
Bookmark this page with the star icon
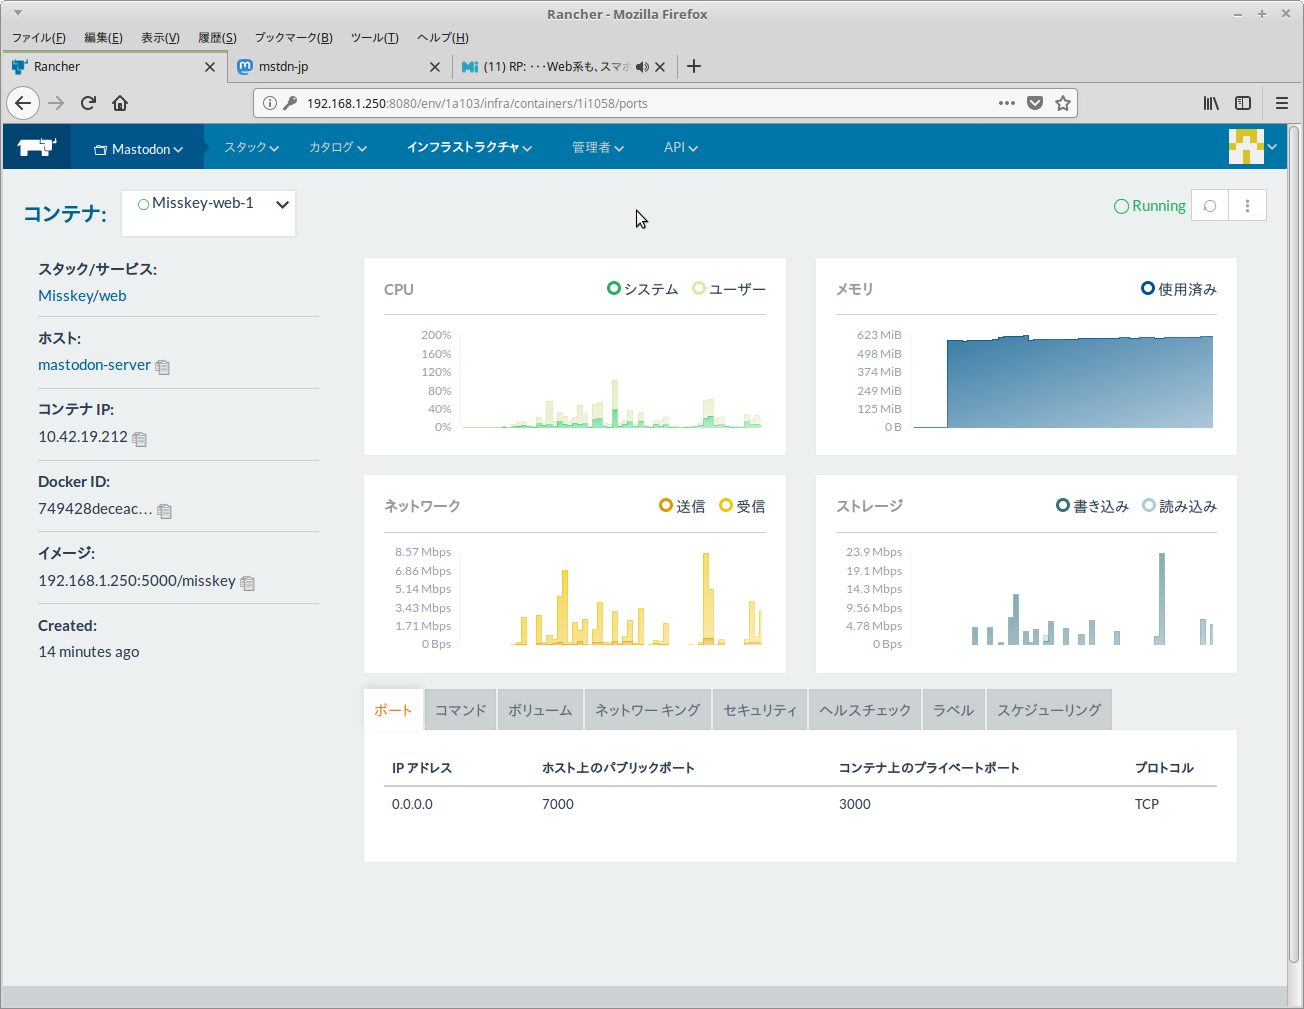[x=1063, y=103]
